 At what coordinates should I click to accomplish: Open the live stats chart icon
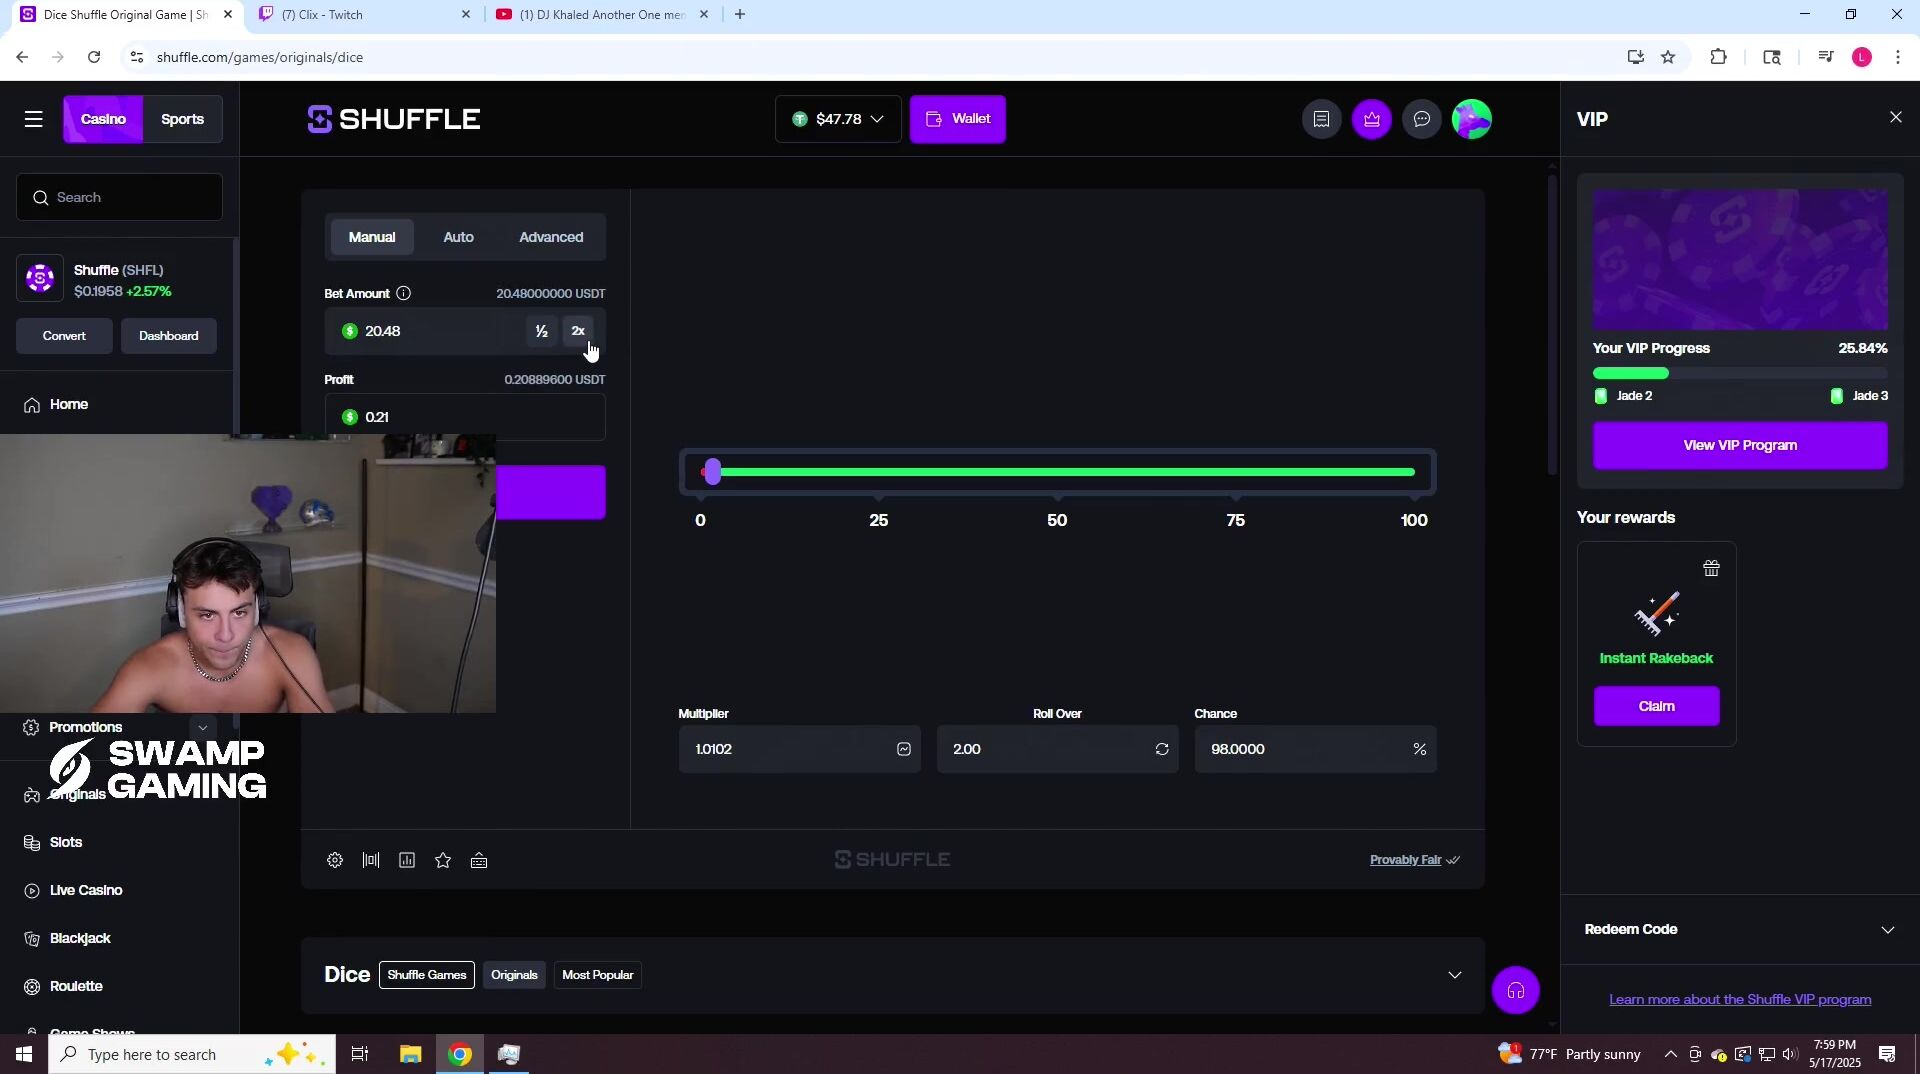(407, 860)
